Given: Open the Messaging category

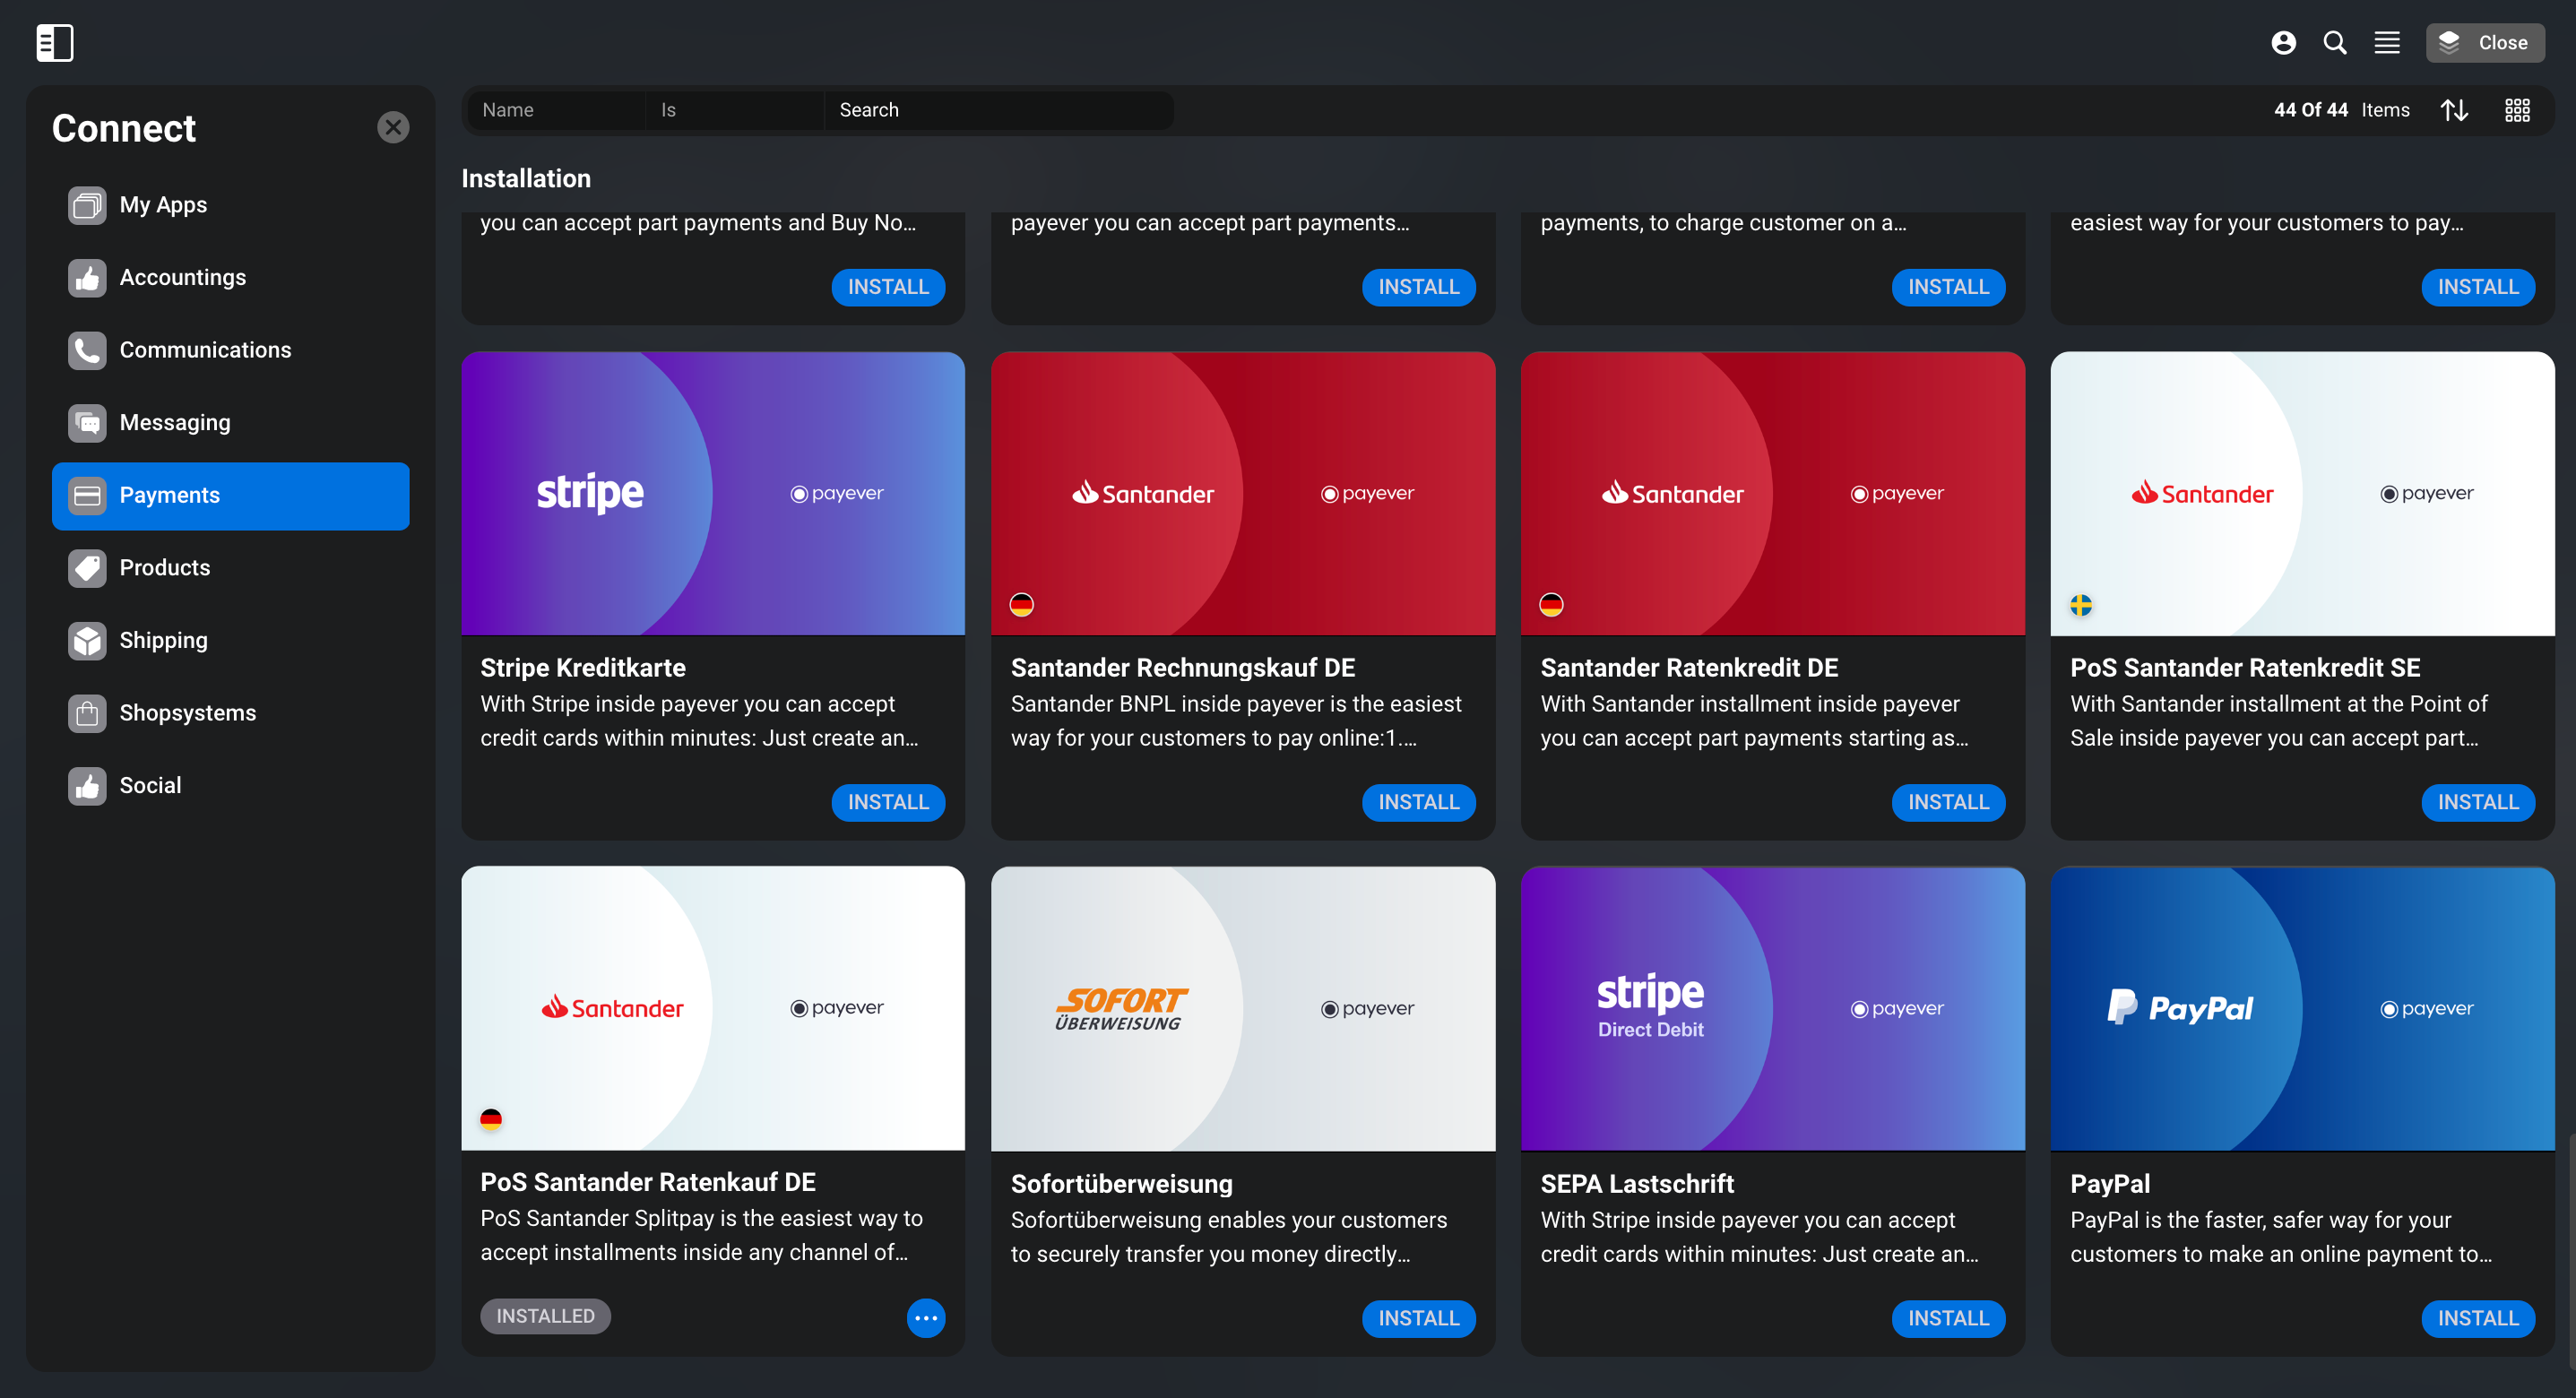Looking at the screenshot, I should 231,424.
